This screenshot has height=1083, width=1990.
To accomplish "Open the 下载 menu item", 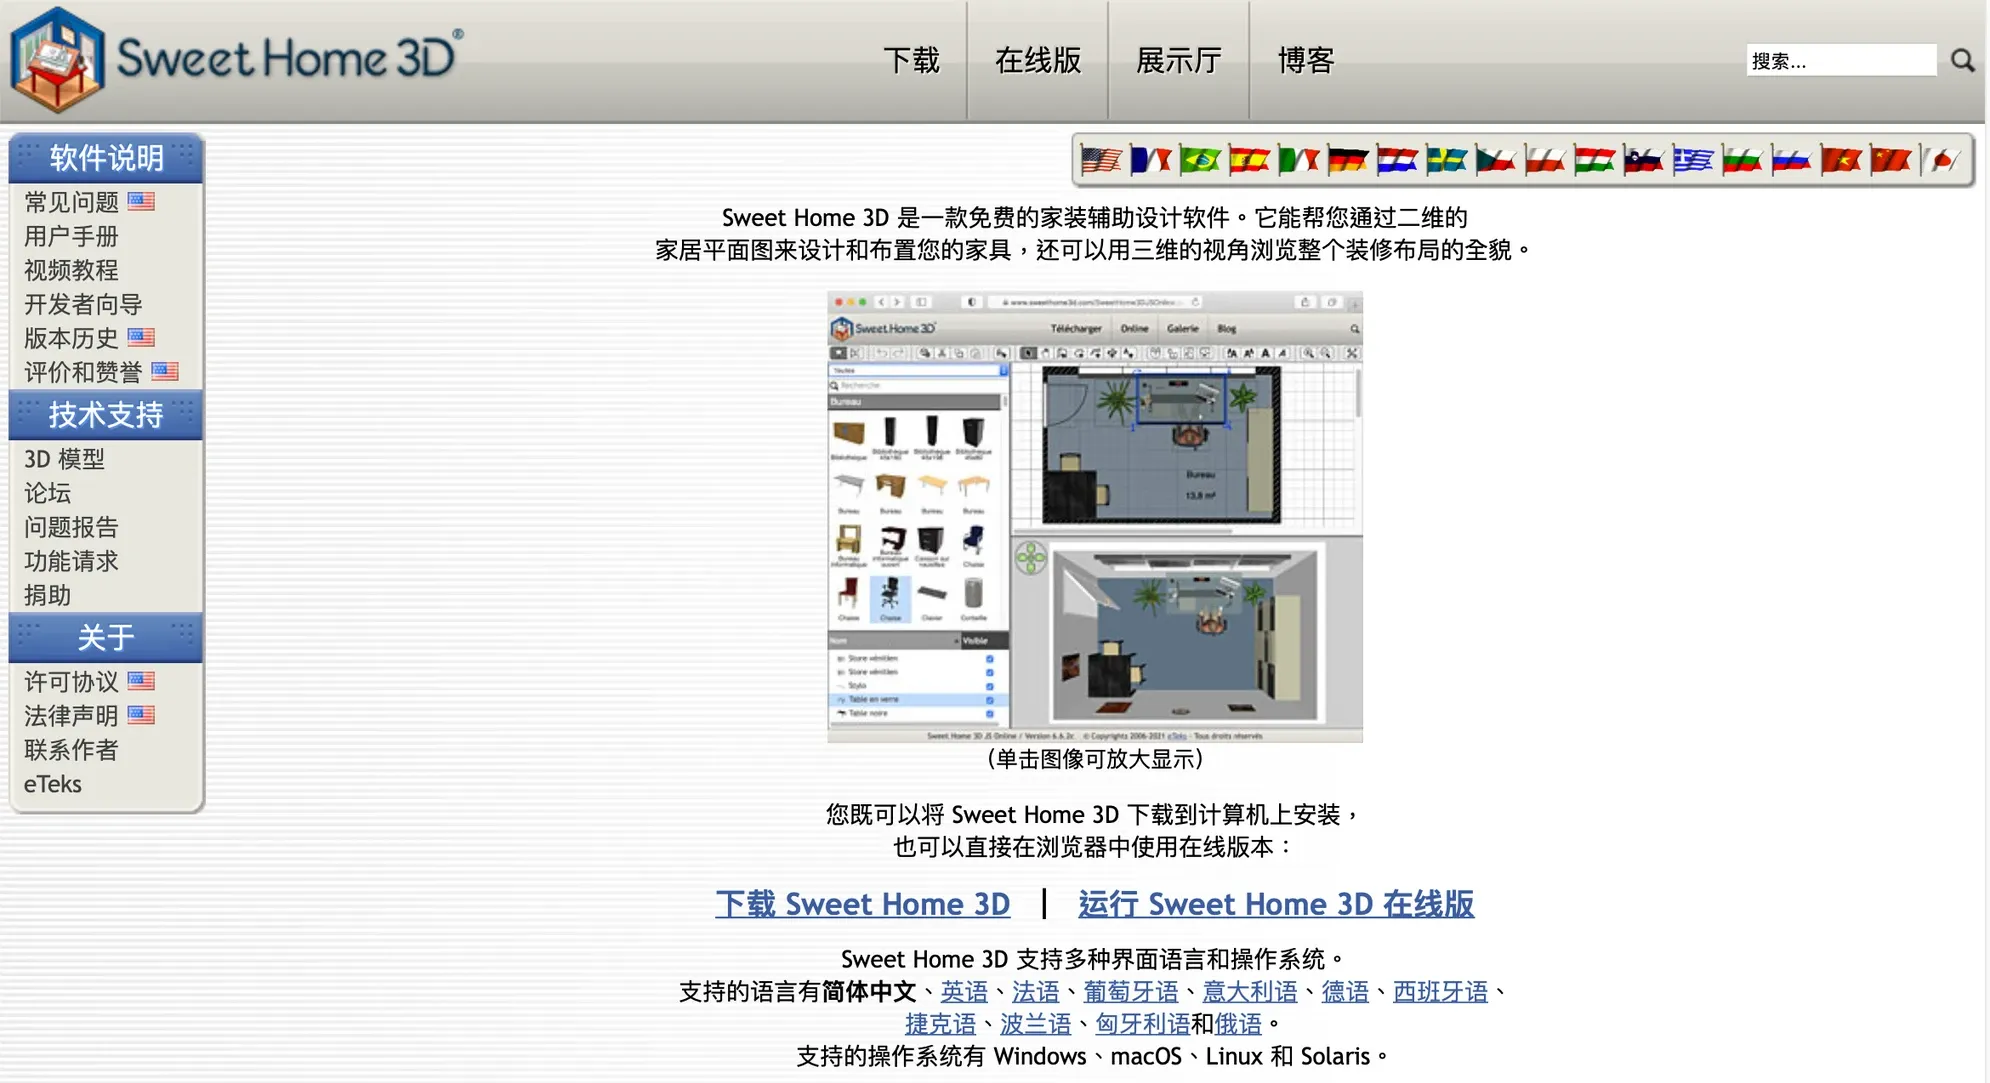I will [911, 61].
